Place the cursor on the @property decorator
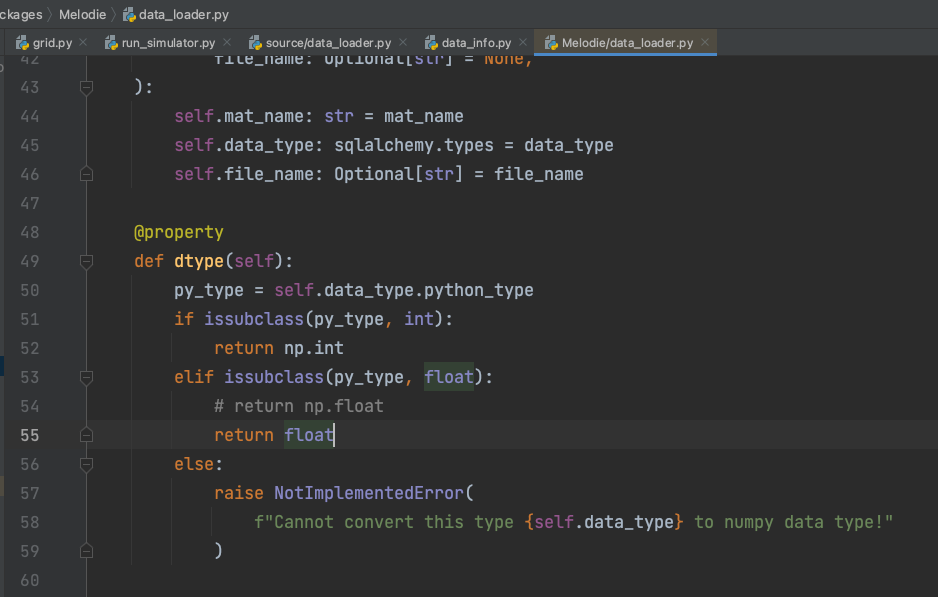This screenshot has width=938, height=597. click(x=179, y=232)
